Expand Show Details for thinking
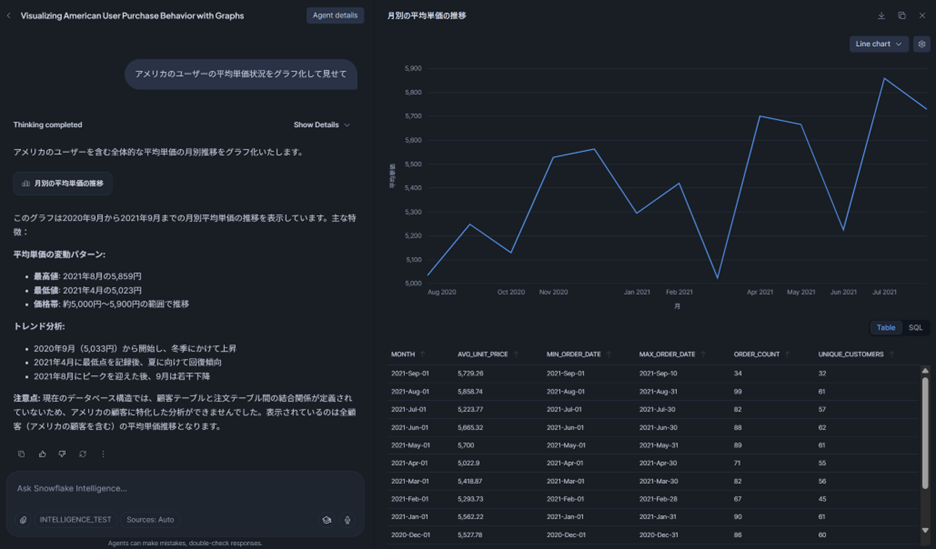 pyautogui.click(x=321, y=125)
